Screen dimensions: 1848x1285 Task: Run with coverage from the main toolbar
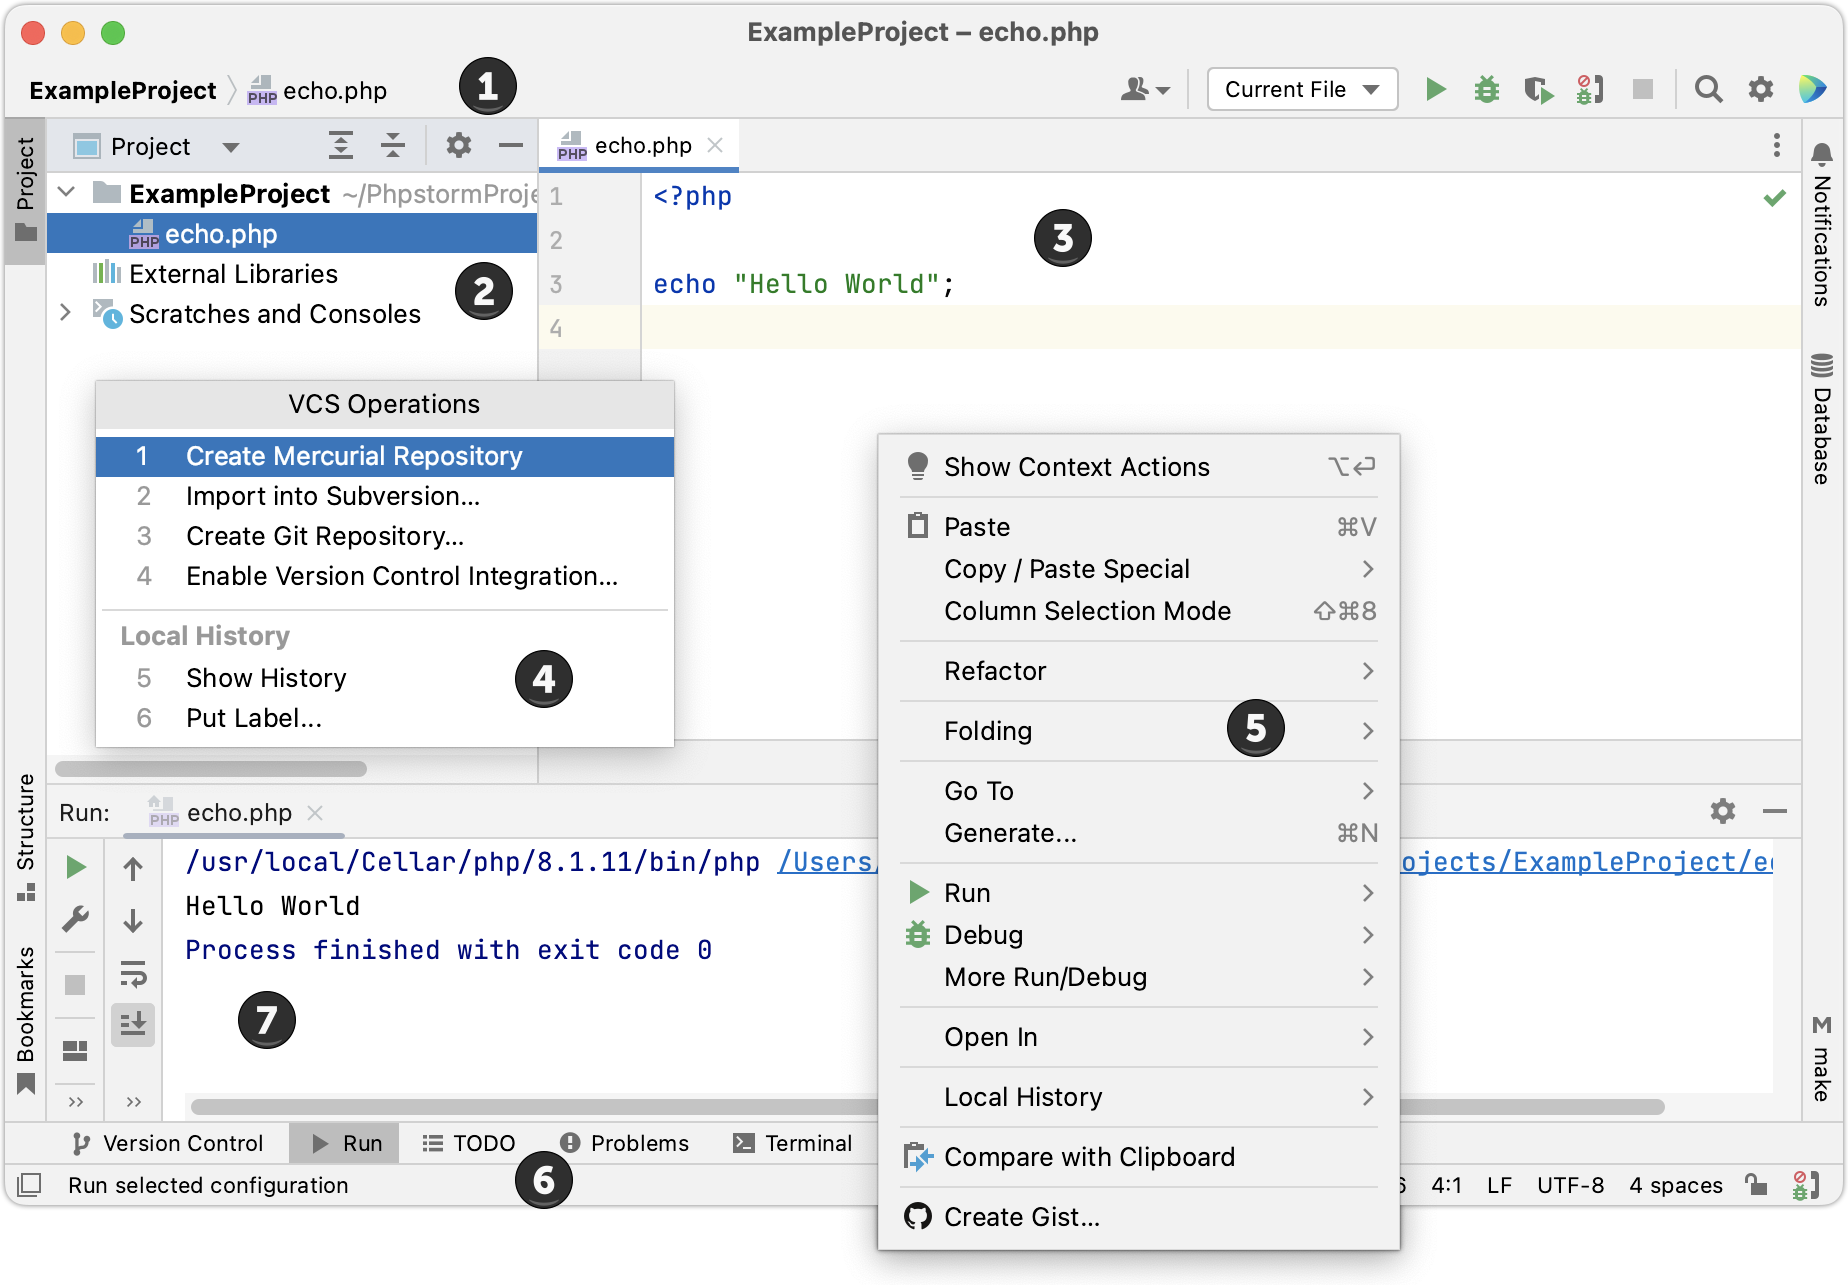(1539, 90)
